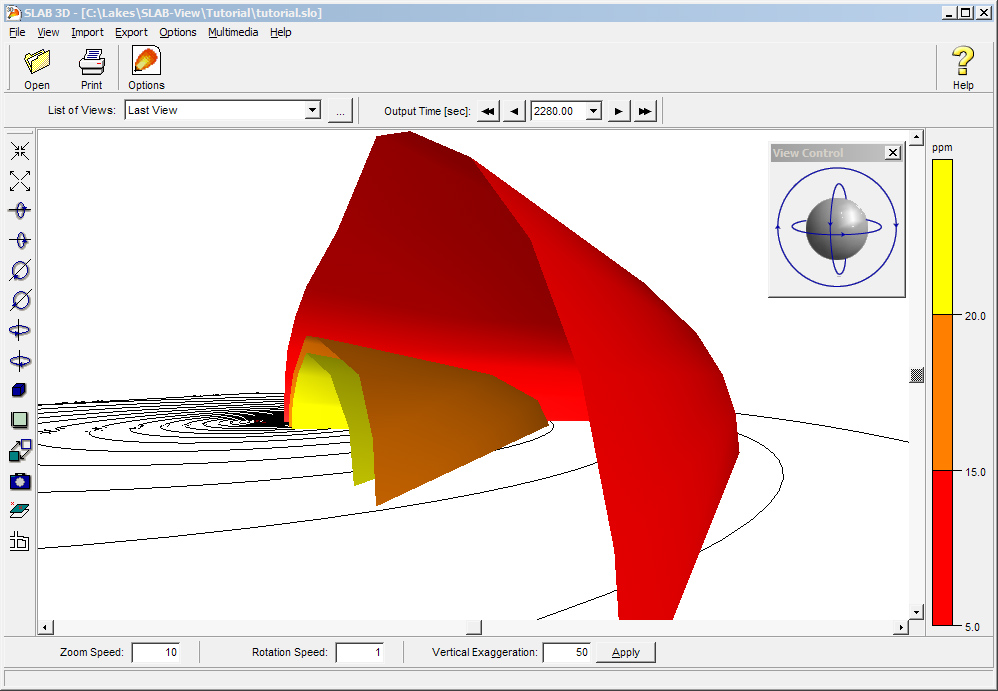Step to the previous output time
Image resolution: width=998 pixels, height=691 pixels.
tap(514, 111)
